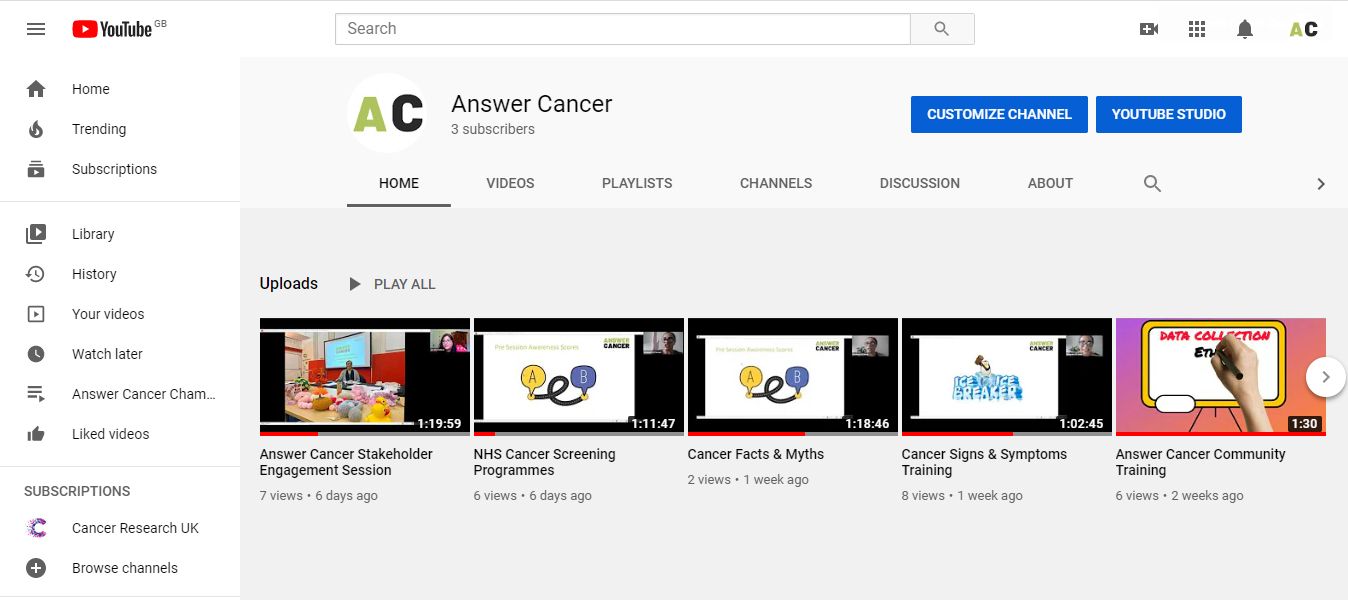1348x600 pixels.
Task: Click the CUSTOMIZE CHANNEL button
Action: (x=998, y=114)
